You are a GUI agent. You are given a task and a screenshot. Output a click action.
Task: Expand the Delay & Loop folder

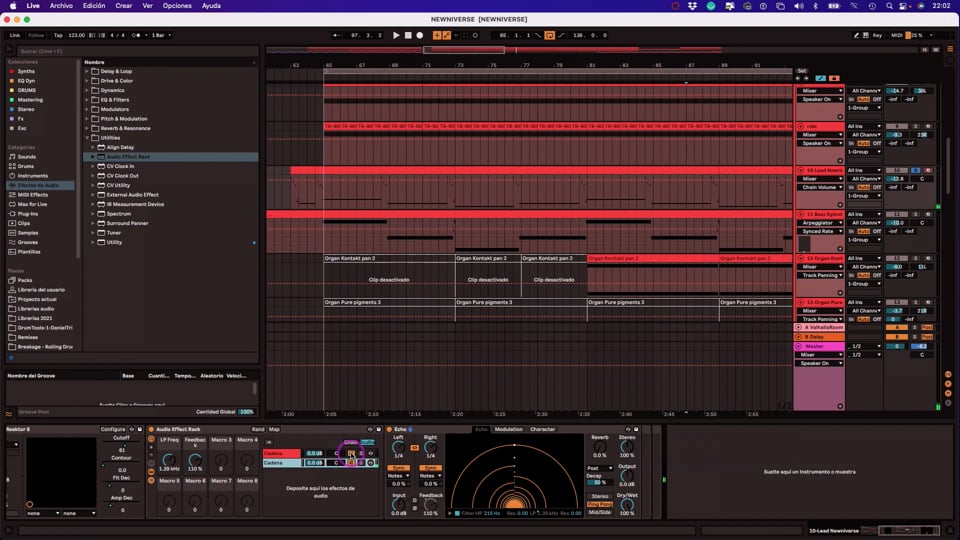click(87, 71)
